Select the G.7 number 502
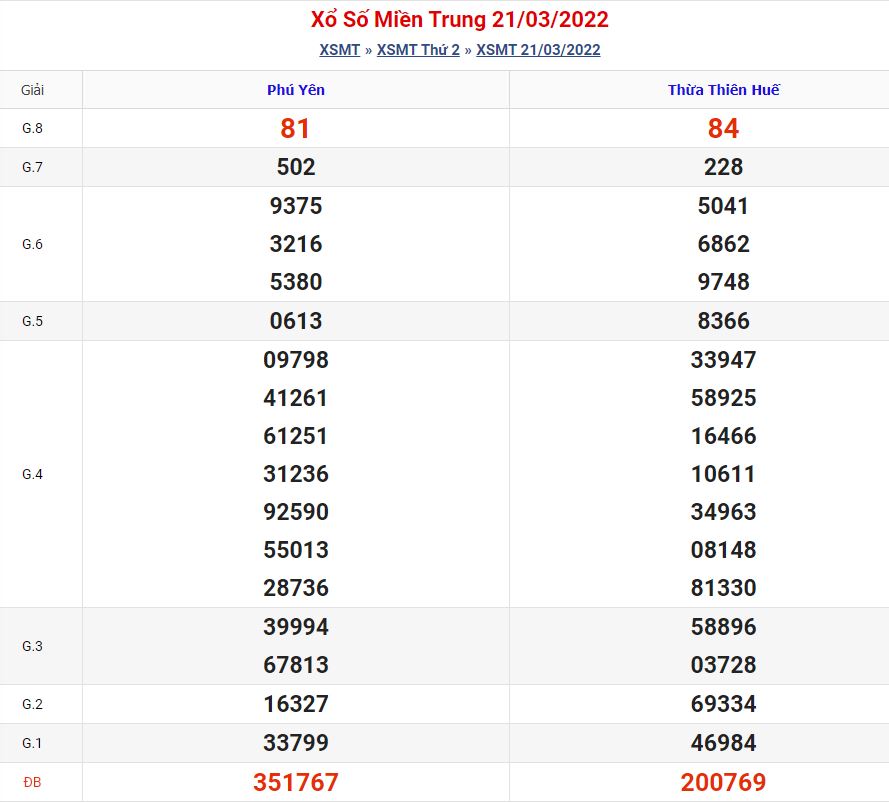The image size is (889, 803). tap(296, 167)
